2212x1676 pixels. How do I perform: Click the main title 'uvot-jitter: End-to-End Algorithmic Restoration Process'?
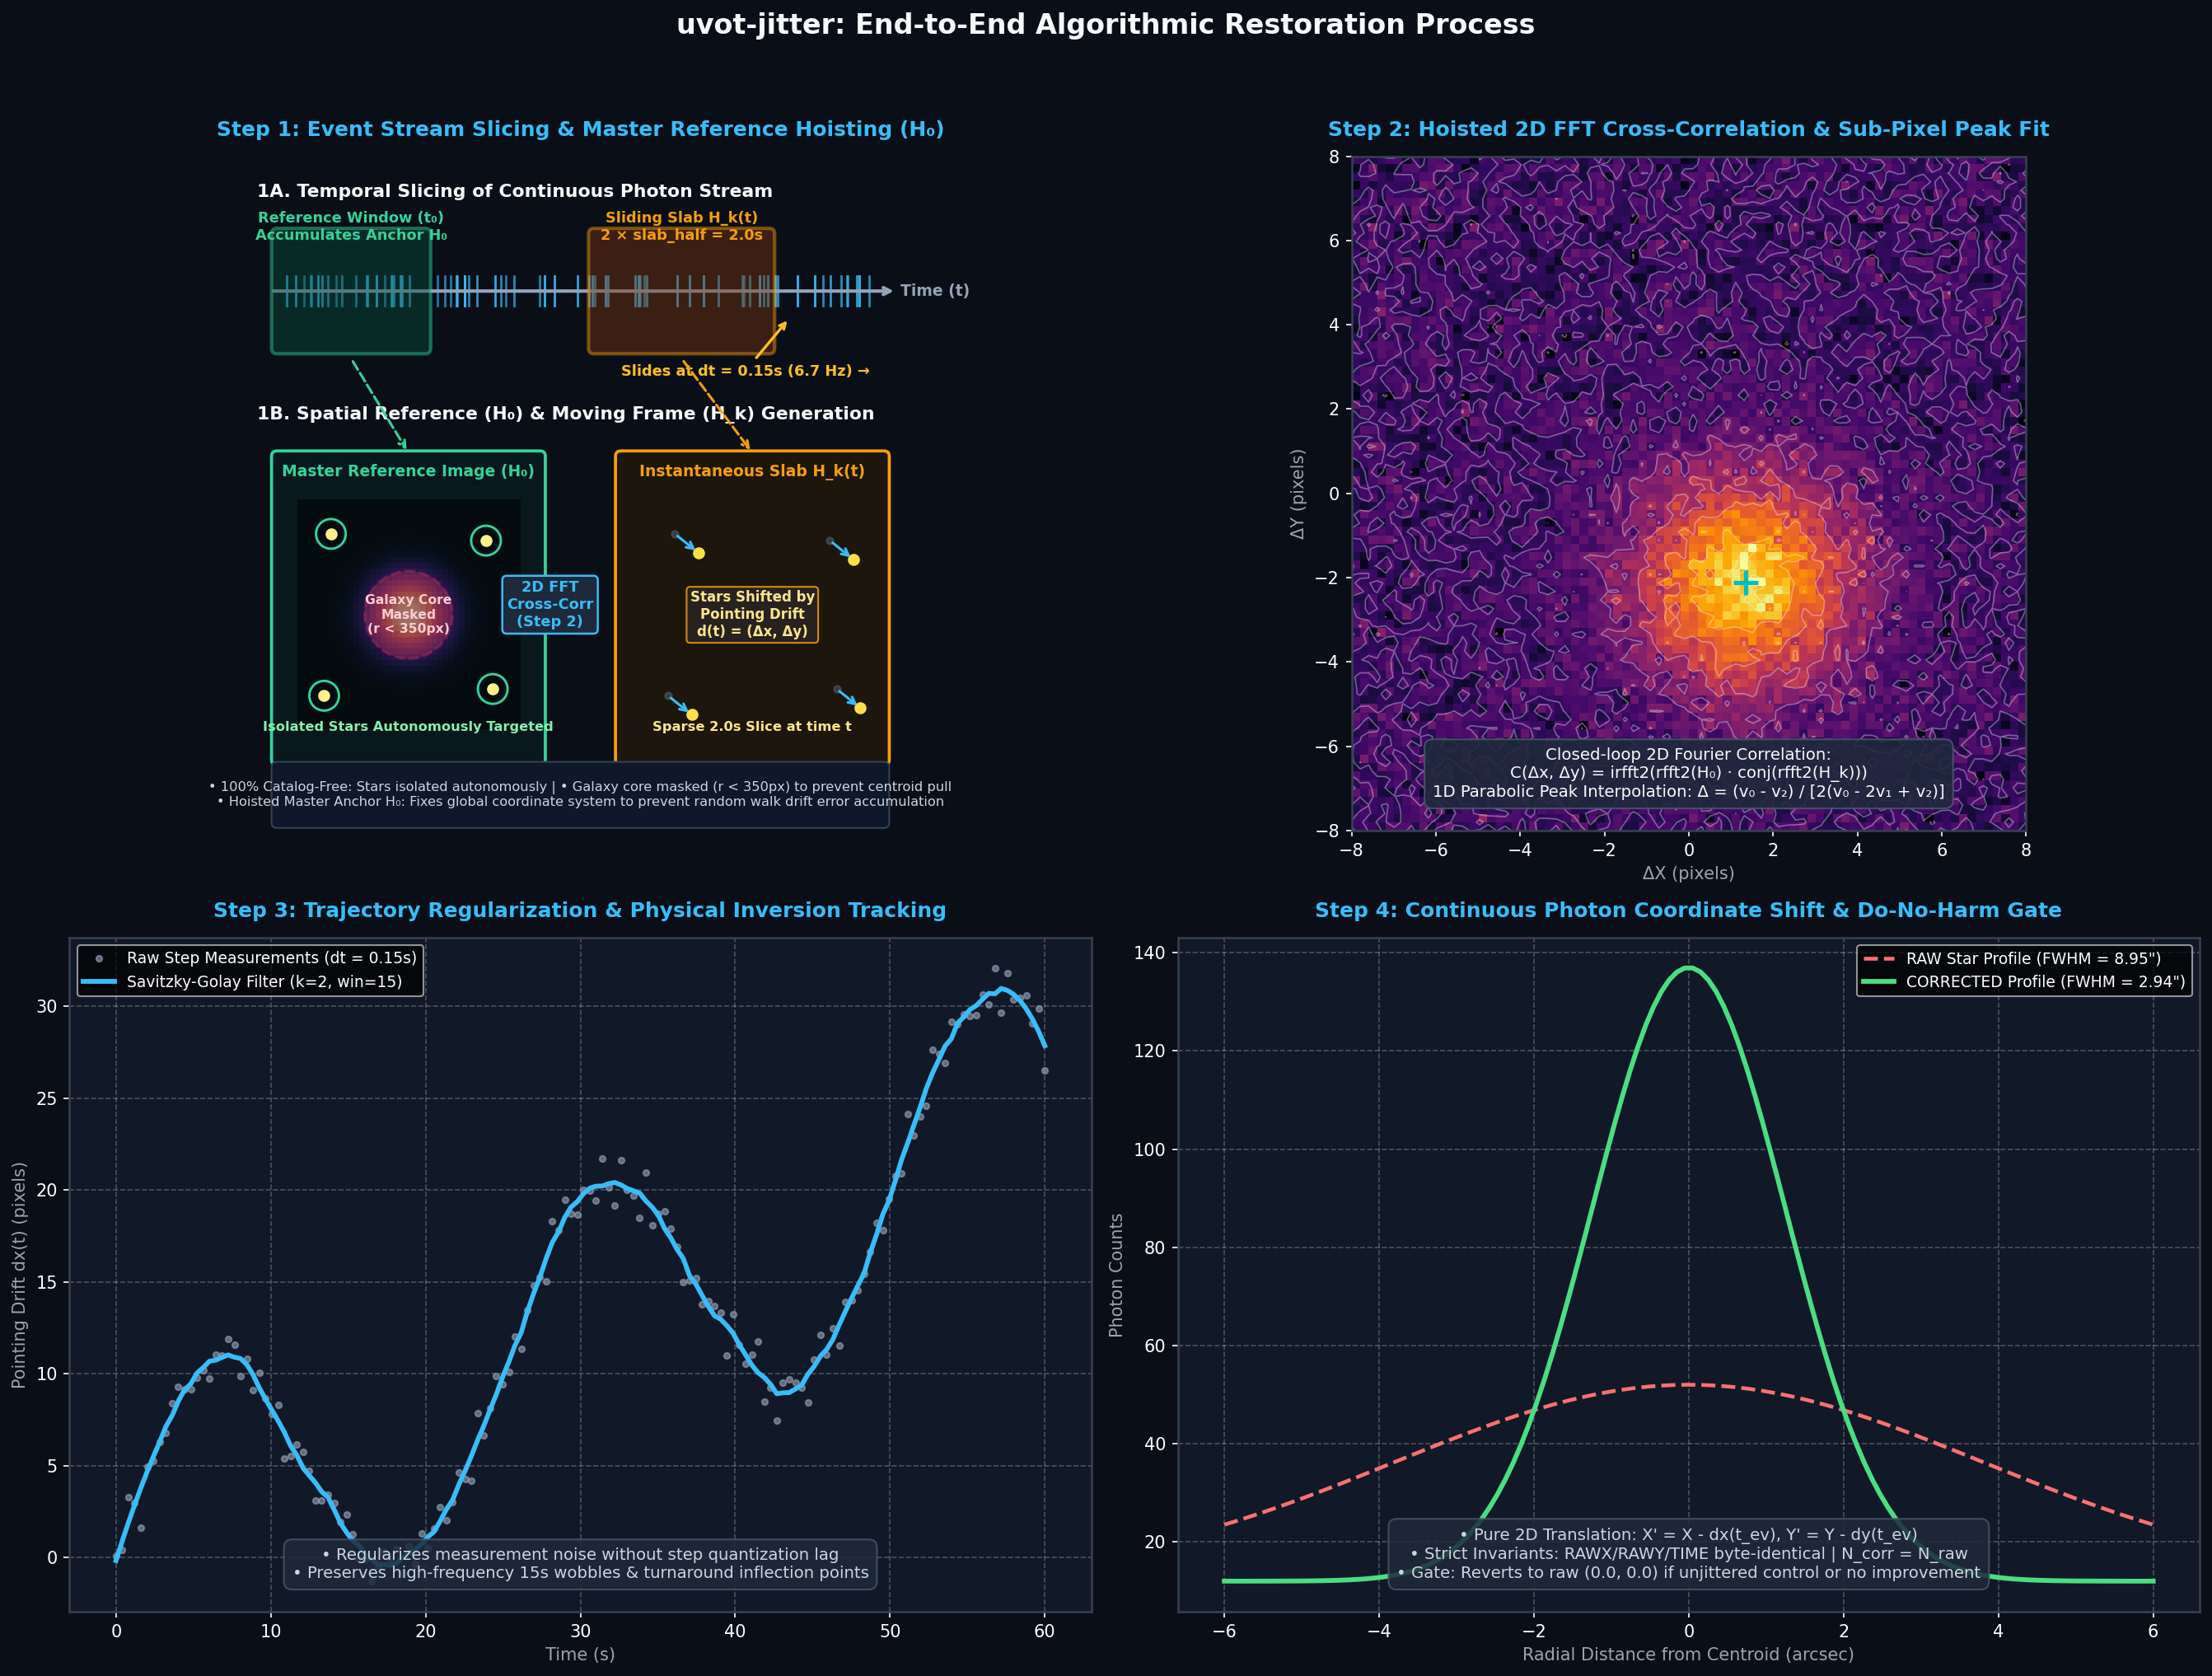[1105, 25]
